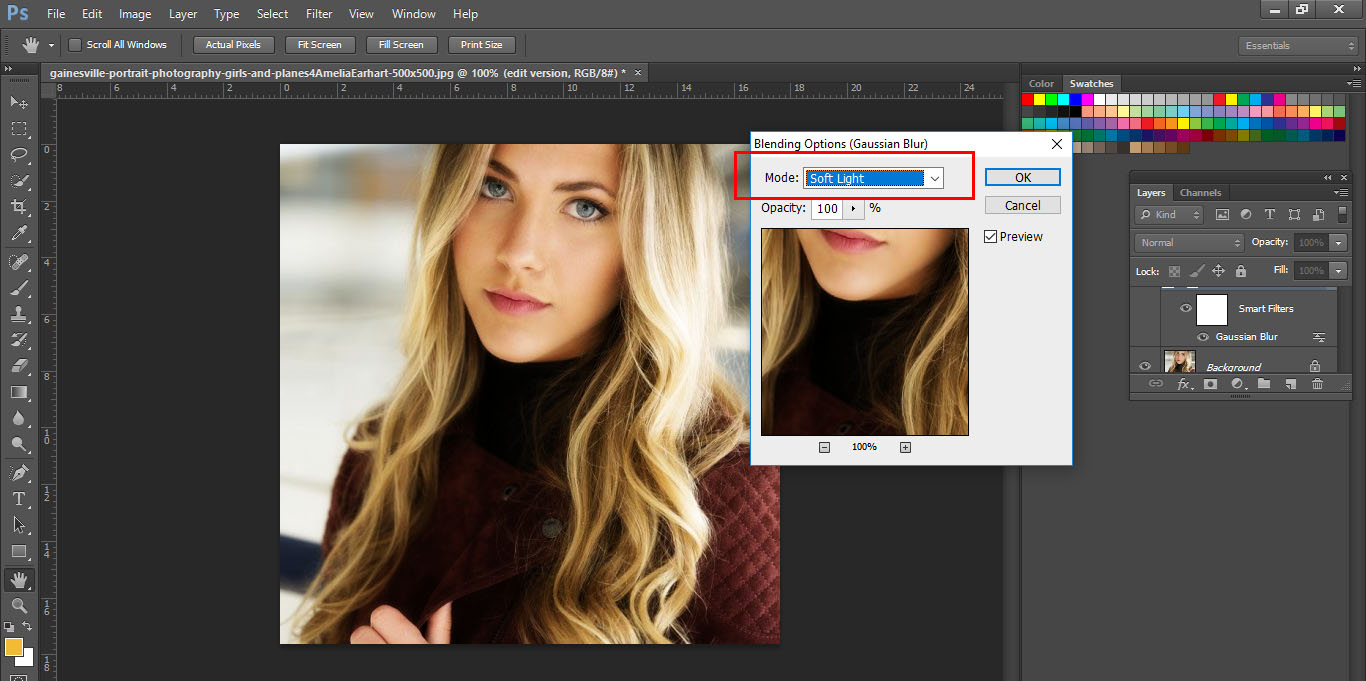Open the Opacity dropdown in Layers panel

click(1340, 242)
